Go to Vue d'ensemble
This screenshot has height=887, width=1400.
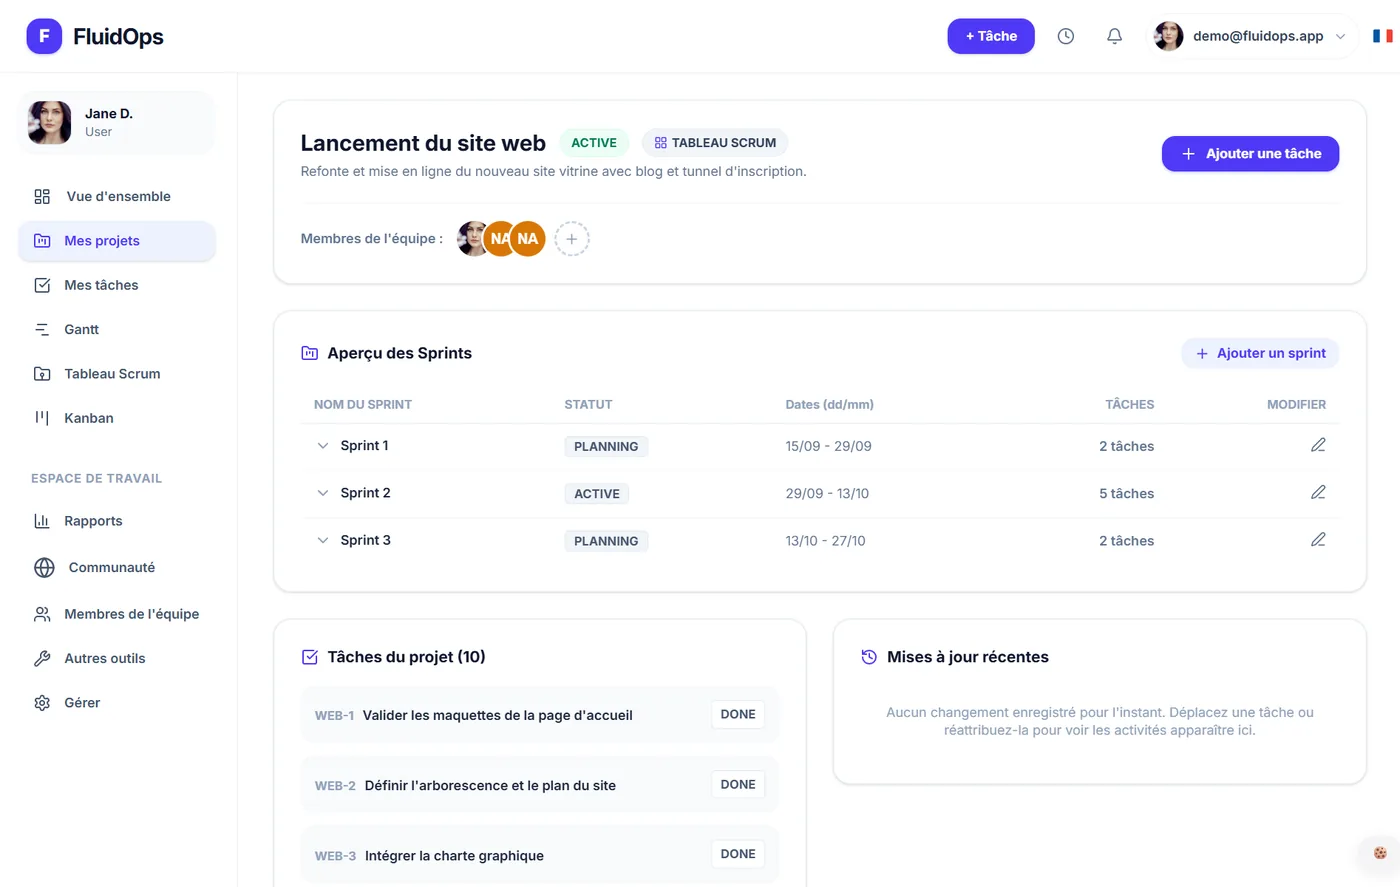[x=117, y=196]
